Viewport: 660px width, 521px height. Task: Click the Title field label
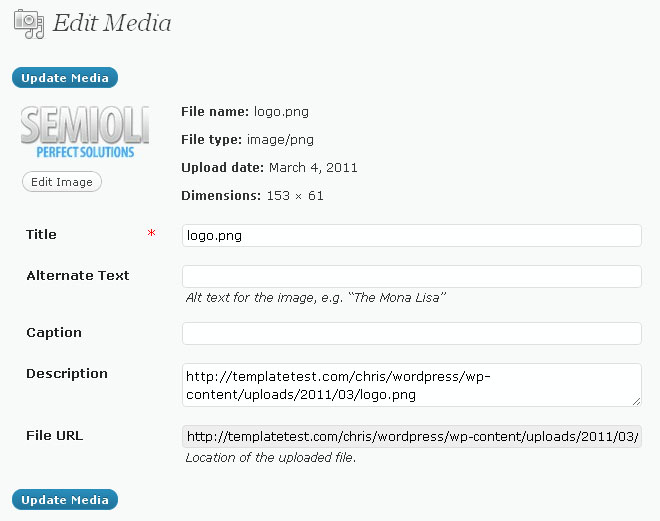pos(41,235)
